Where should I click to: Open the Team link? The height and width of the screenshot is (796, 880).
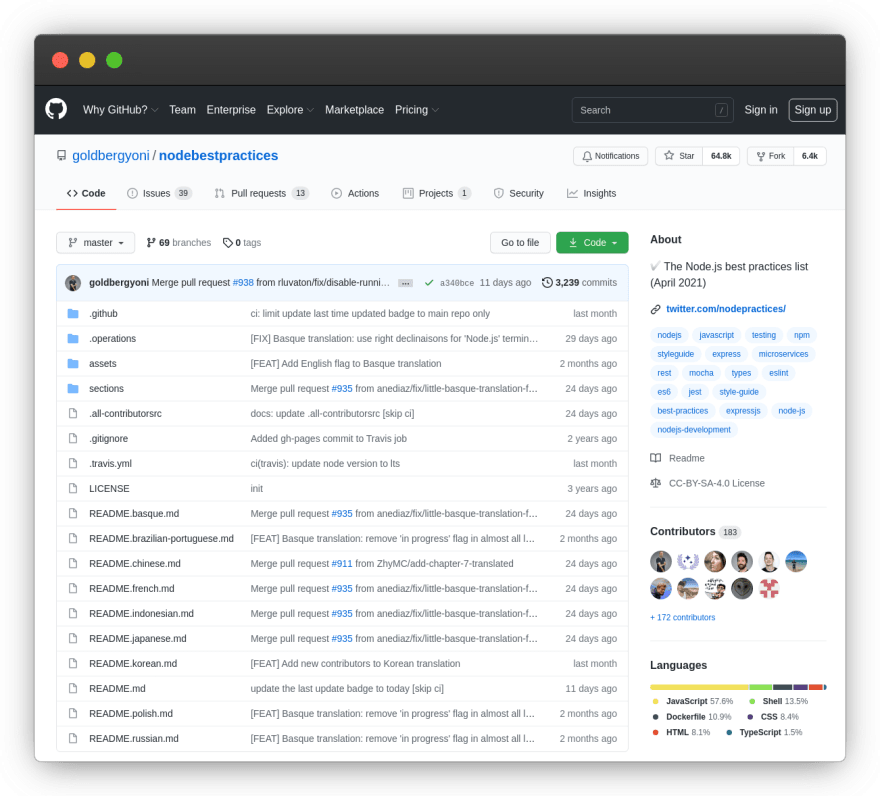(x=182, y=110)
